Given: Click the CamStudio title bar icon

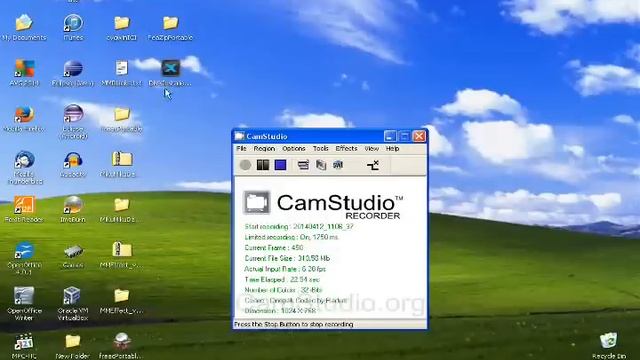Looking at the screenshot, I should (239, 136).
